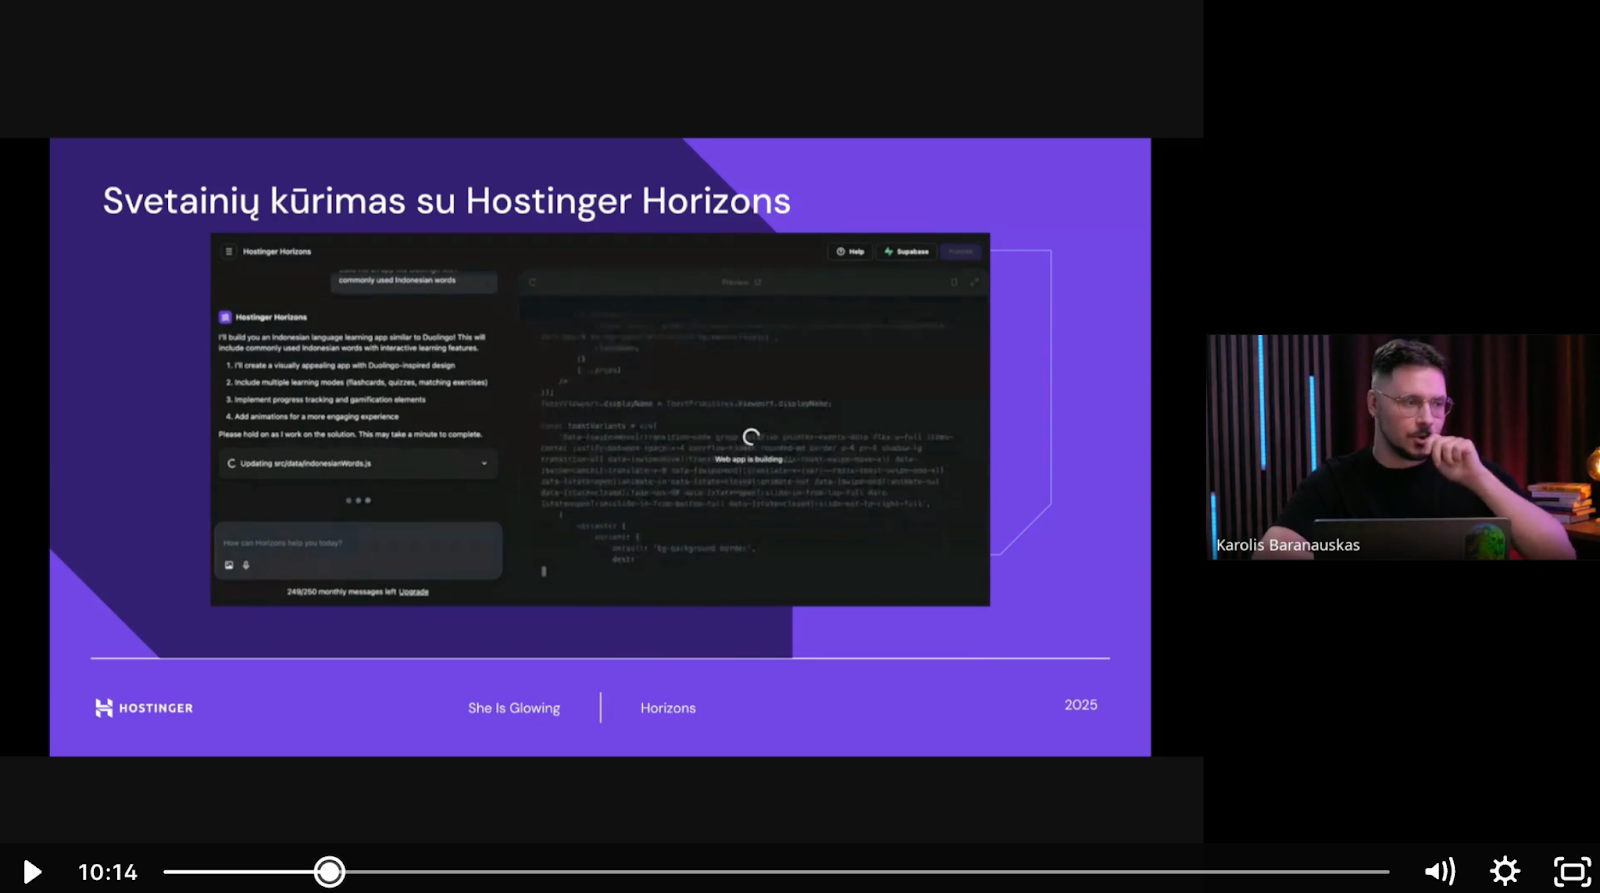1600x893 pixels.
Task: Click the Hostinger Horizons avatar icon in chat
Action: click(x=225, y=317)
